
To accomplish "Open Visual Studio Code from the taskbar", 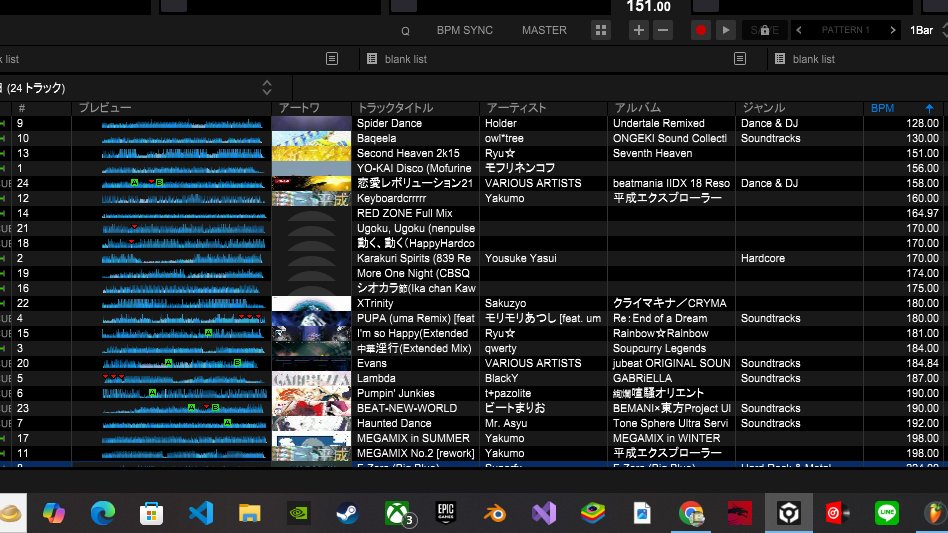I will 201,513.
